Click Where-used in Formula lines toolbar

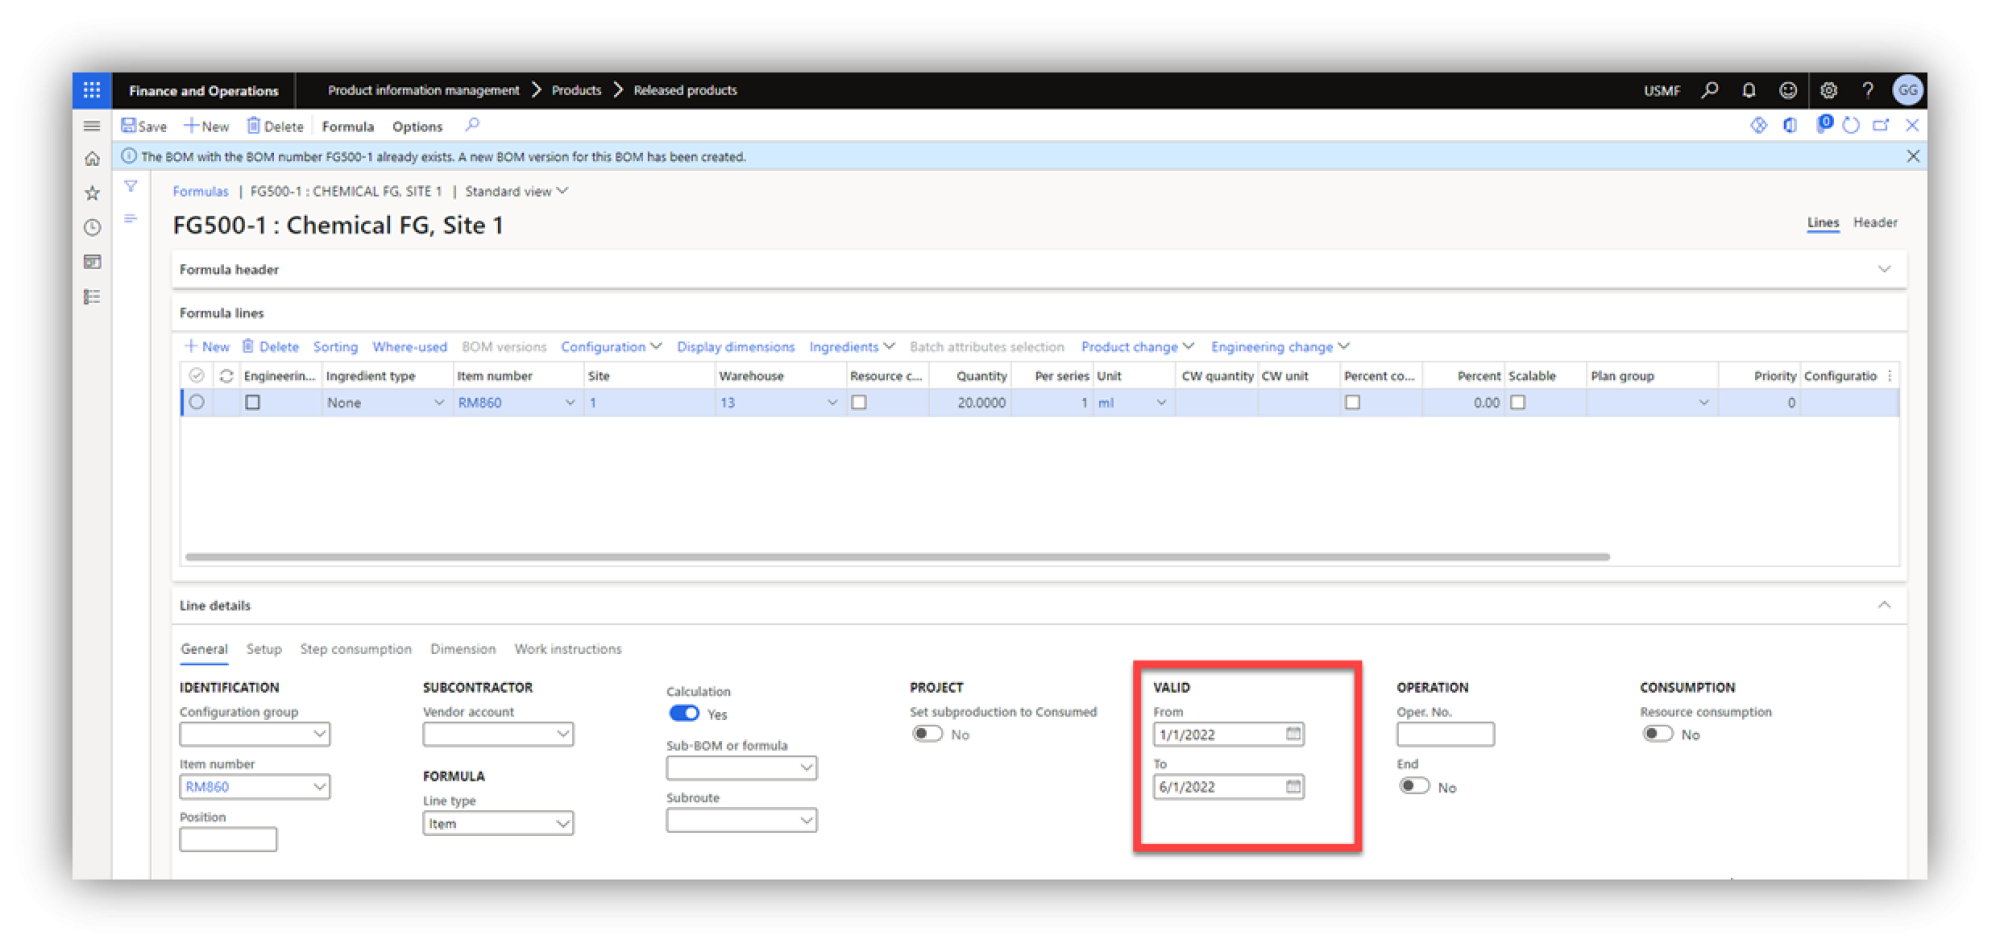[409, 347]
